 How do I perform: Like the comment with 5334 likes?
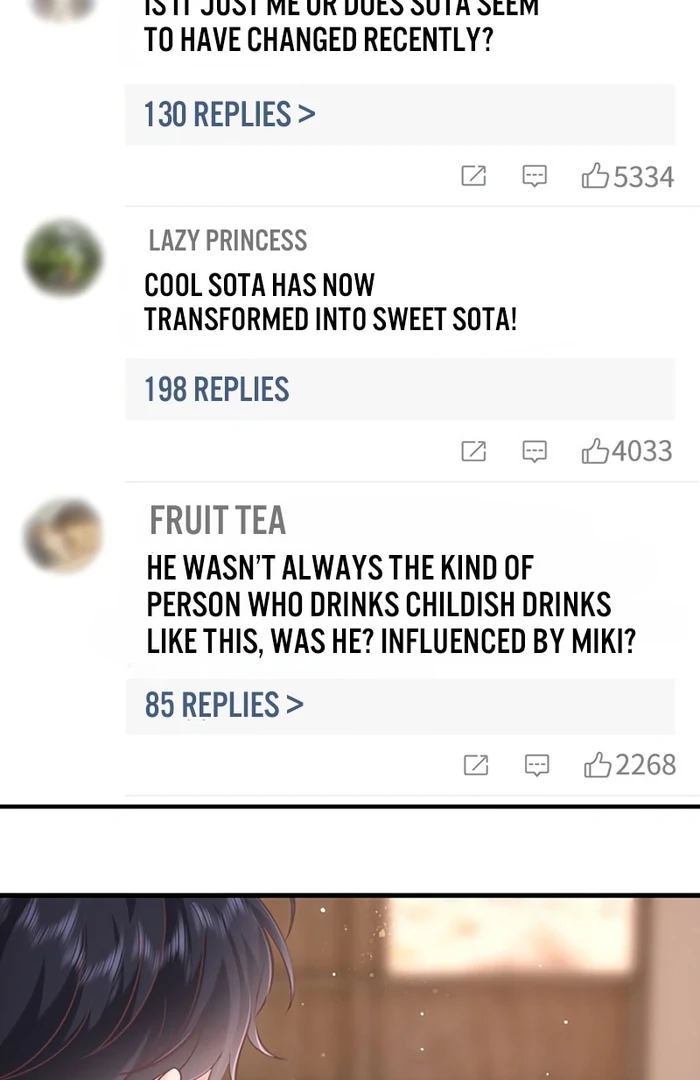click(x=596, y=177)
